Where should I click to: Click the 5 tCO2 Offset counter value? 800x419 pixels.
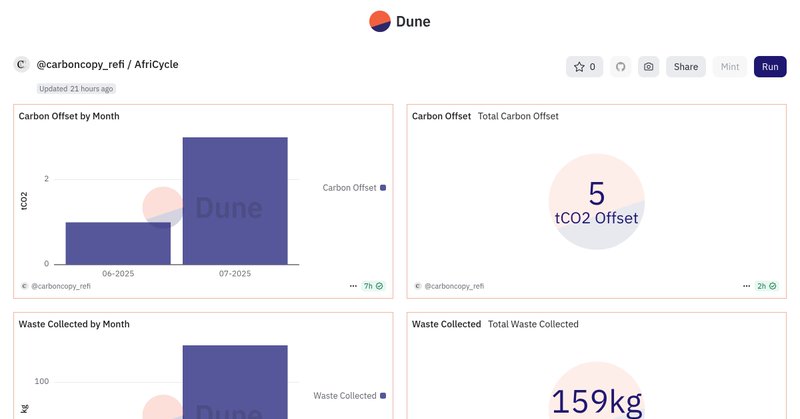596,203
